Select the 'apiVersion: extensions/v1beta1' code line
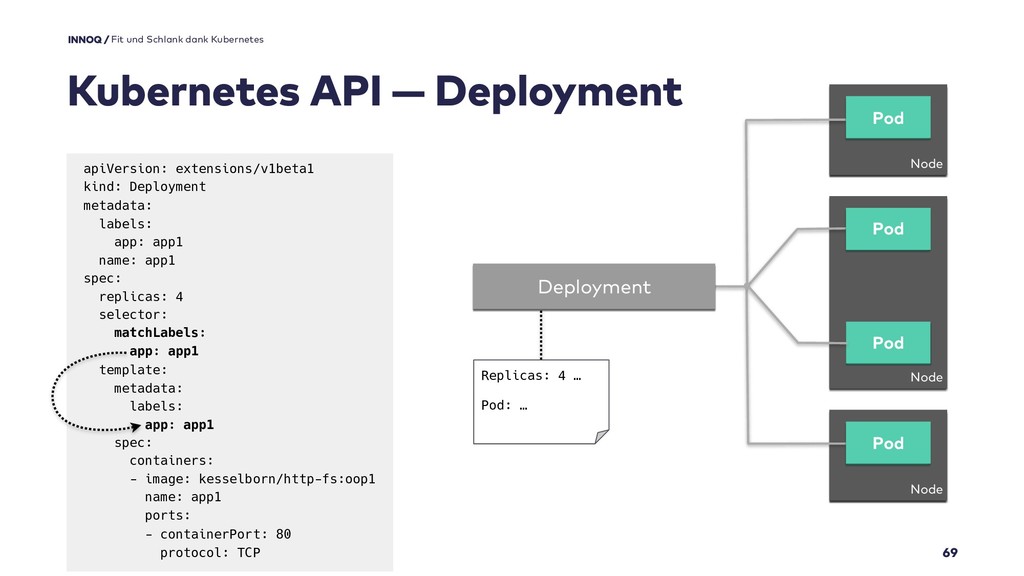The width and height of the screenshot is (1024, 576). (199, 168)
